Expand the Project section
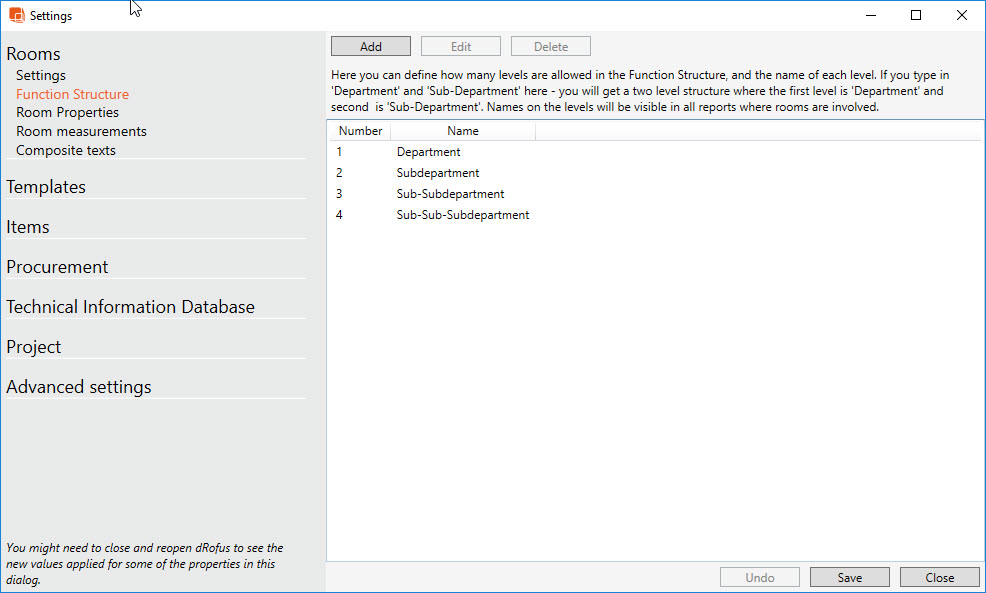986x593 pixels. 34,347
